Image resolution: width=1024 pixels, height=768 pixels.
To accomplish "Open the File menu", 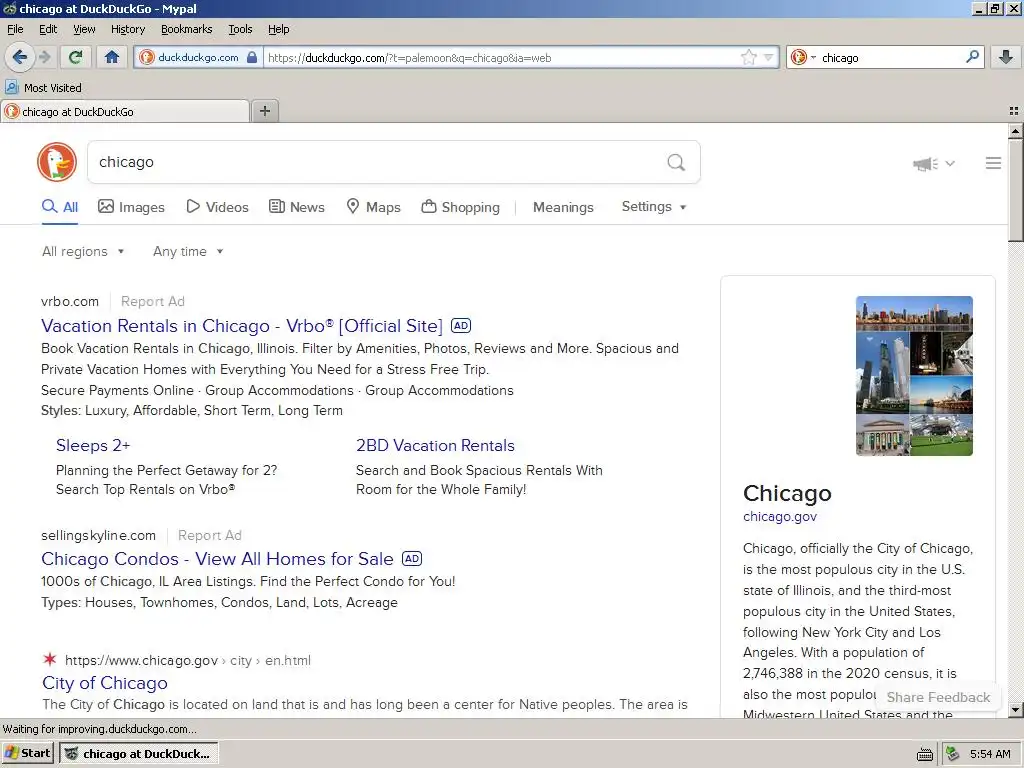I will tap(15, 29).
